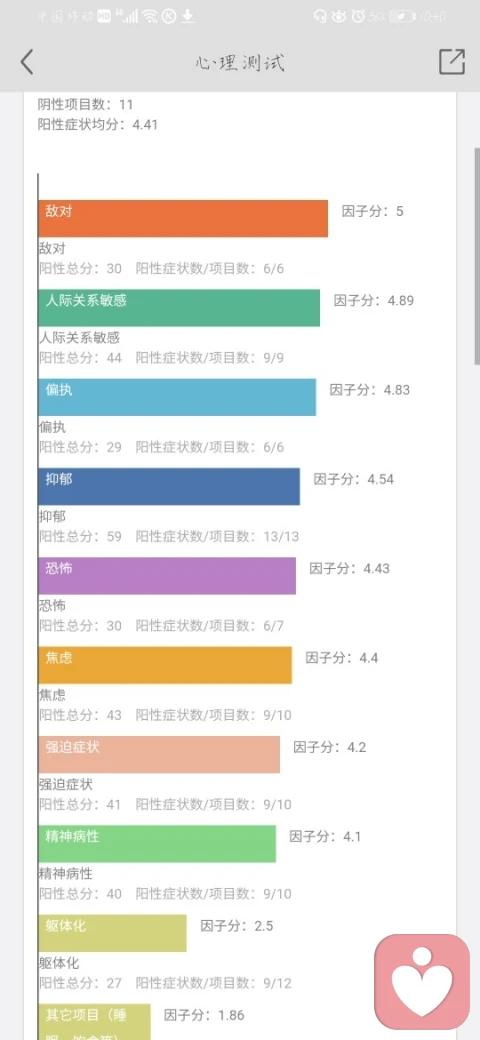This screenshot has height=1040, width=480.
Task: Tap the headphone status icon
Action: (x=321, y=17)
